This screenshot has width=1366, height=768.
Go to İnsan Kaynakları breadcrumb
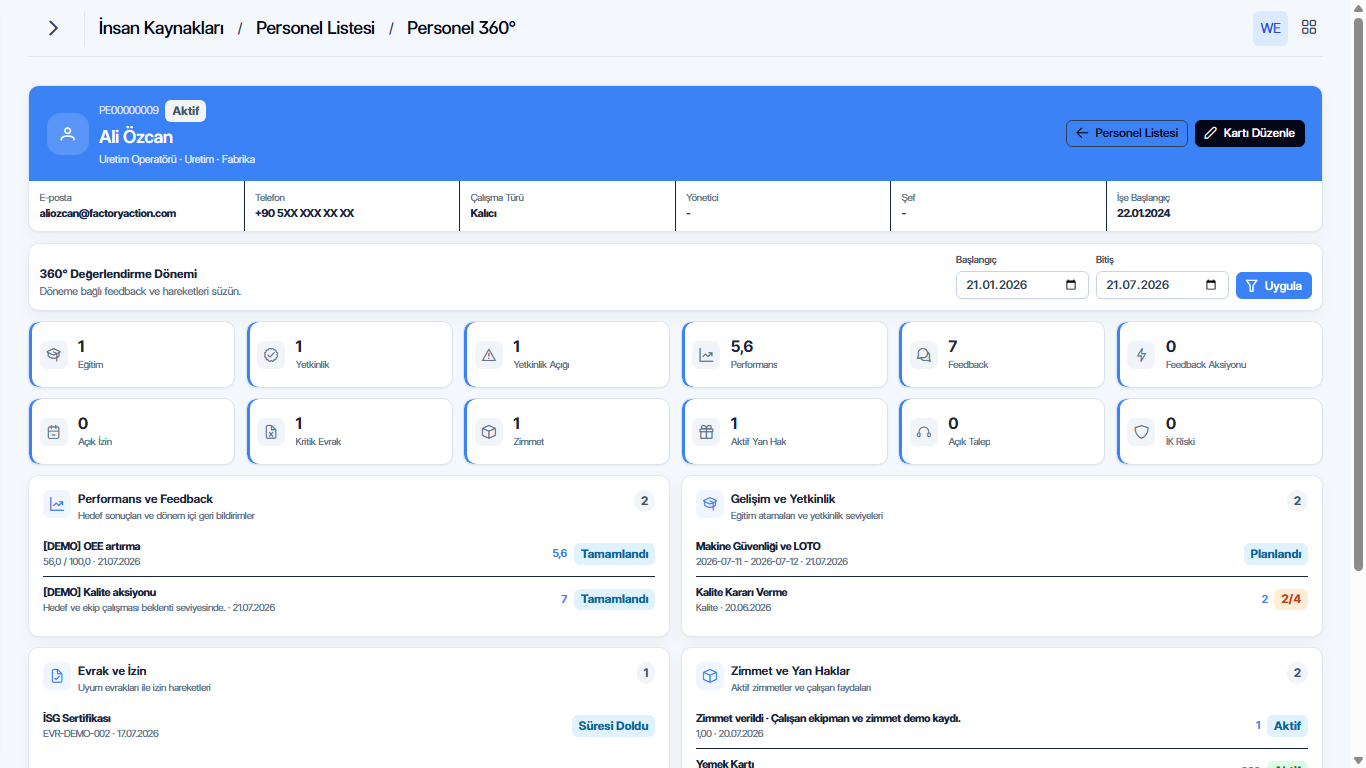161,28
